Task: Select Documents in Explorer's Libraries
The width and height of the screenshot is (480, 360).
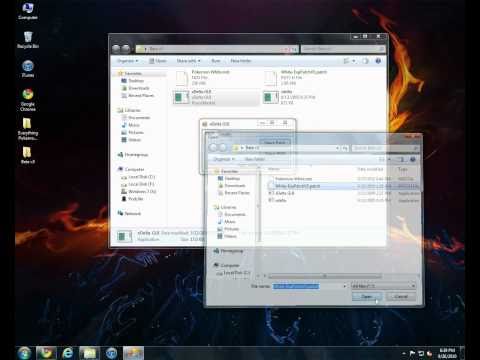Action: [136, 118]
